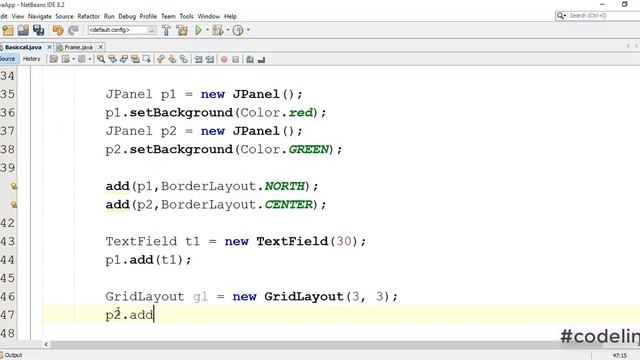Find previous occurrence icon in editor toolbar

pyautogui.click(x=112, y=60)
